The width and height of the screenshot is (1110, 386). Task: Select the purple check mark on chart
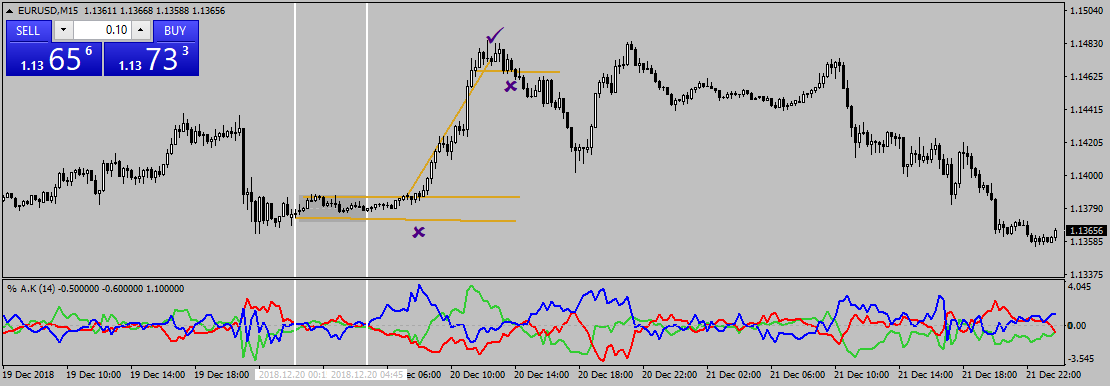click(x=495, y=35)
